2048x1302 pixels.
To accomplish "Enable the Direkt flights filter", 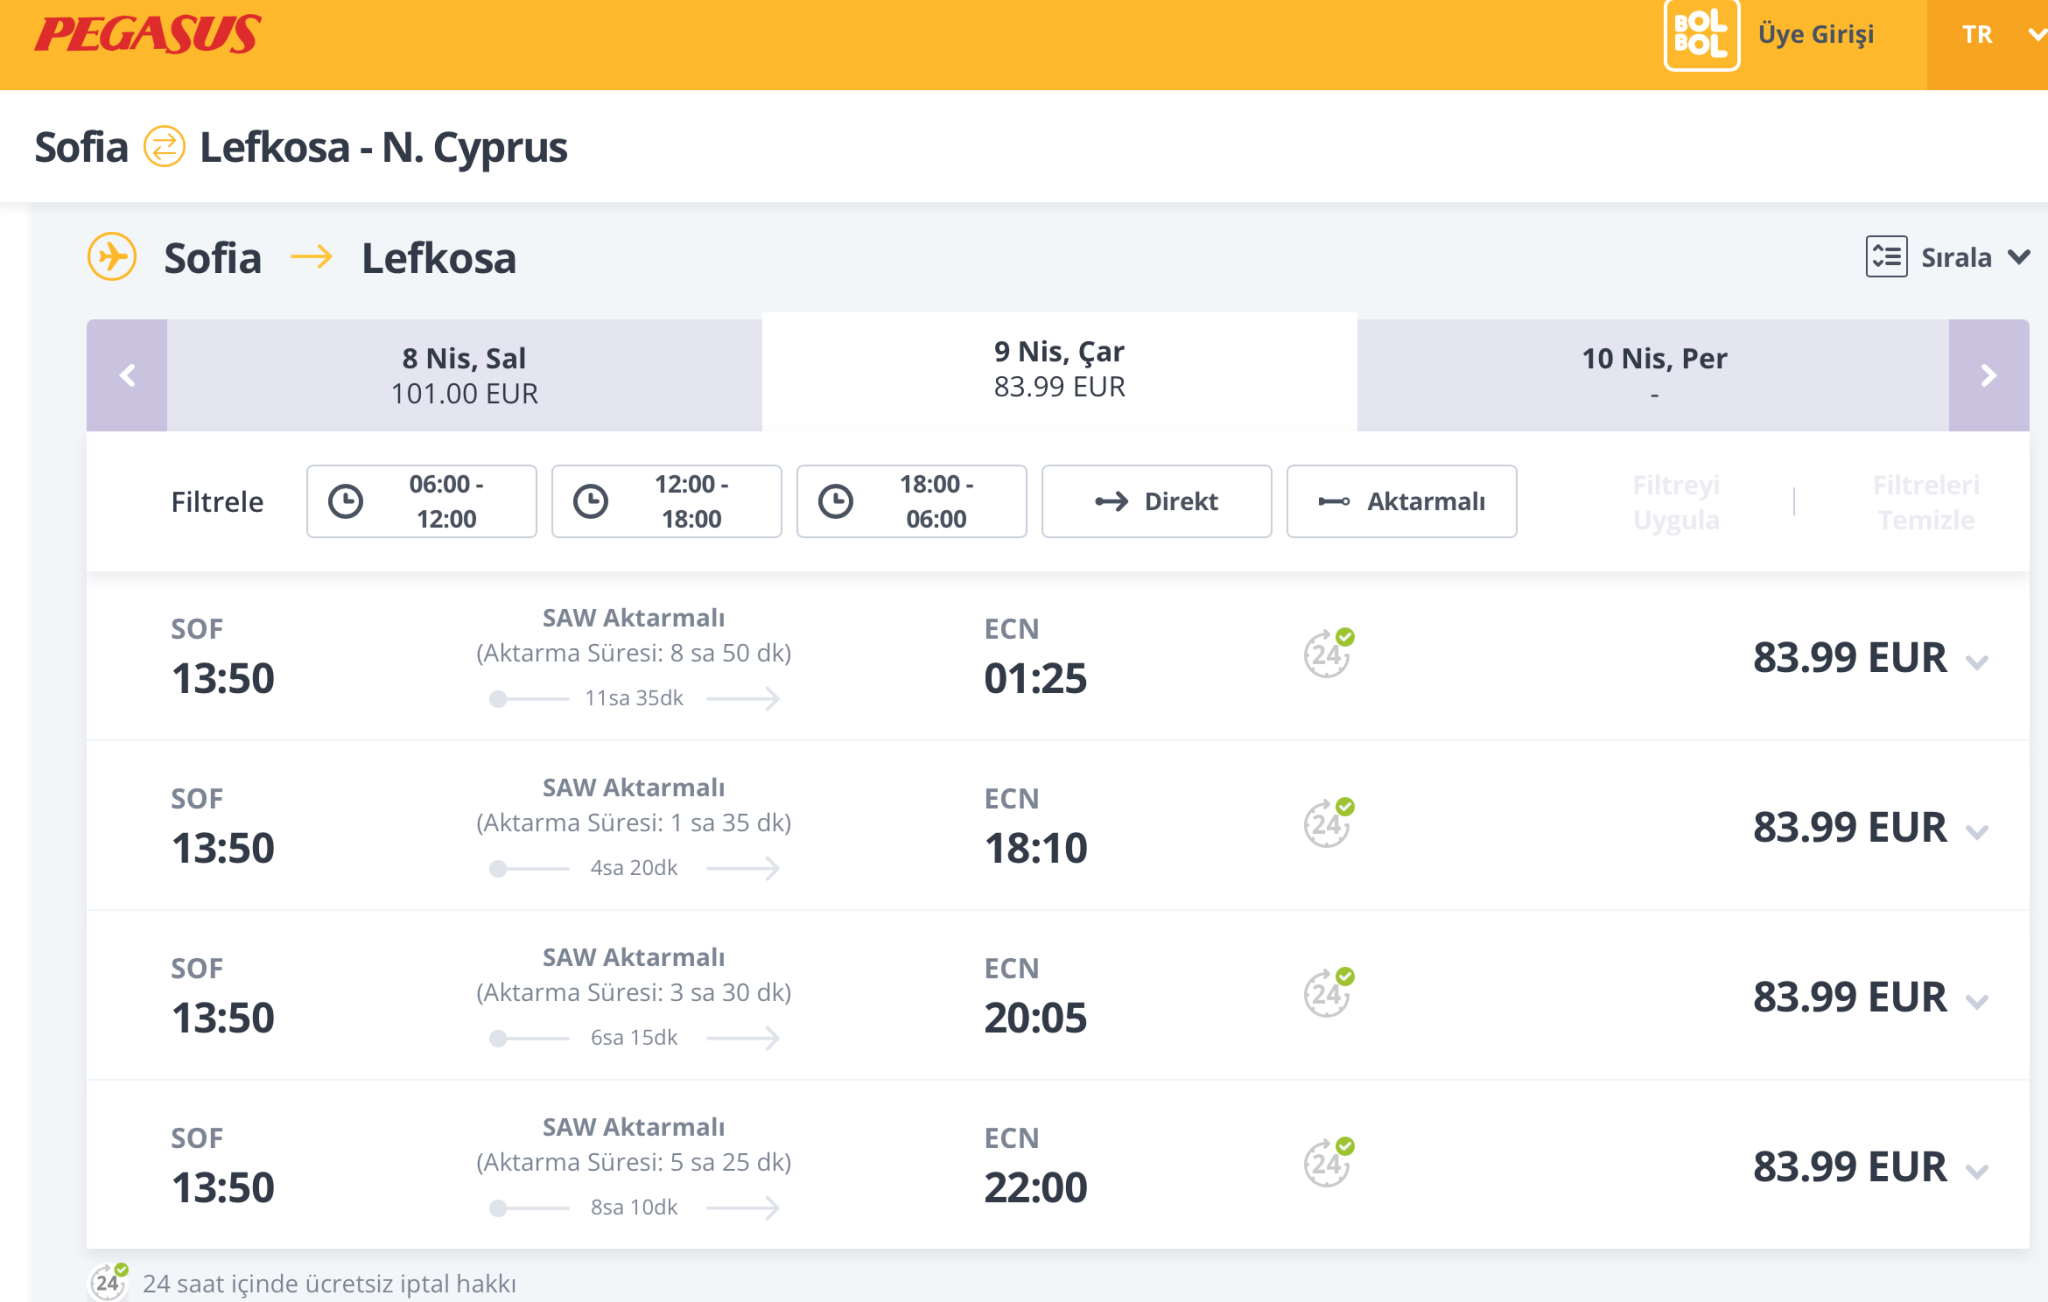I will 1156,501.
